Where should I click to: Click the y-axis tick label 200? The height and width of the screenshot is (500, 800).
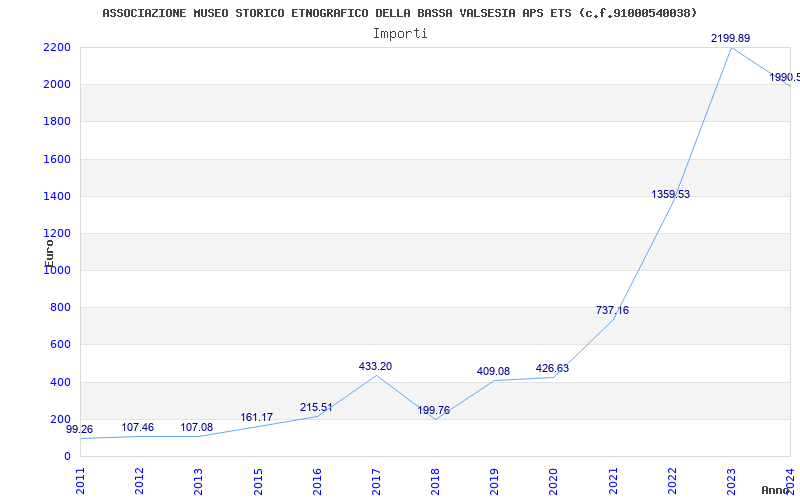[x=61, y=419]
